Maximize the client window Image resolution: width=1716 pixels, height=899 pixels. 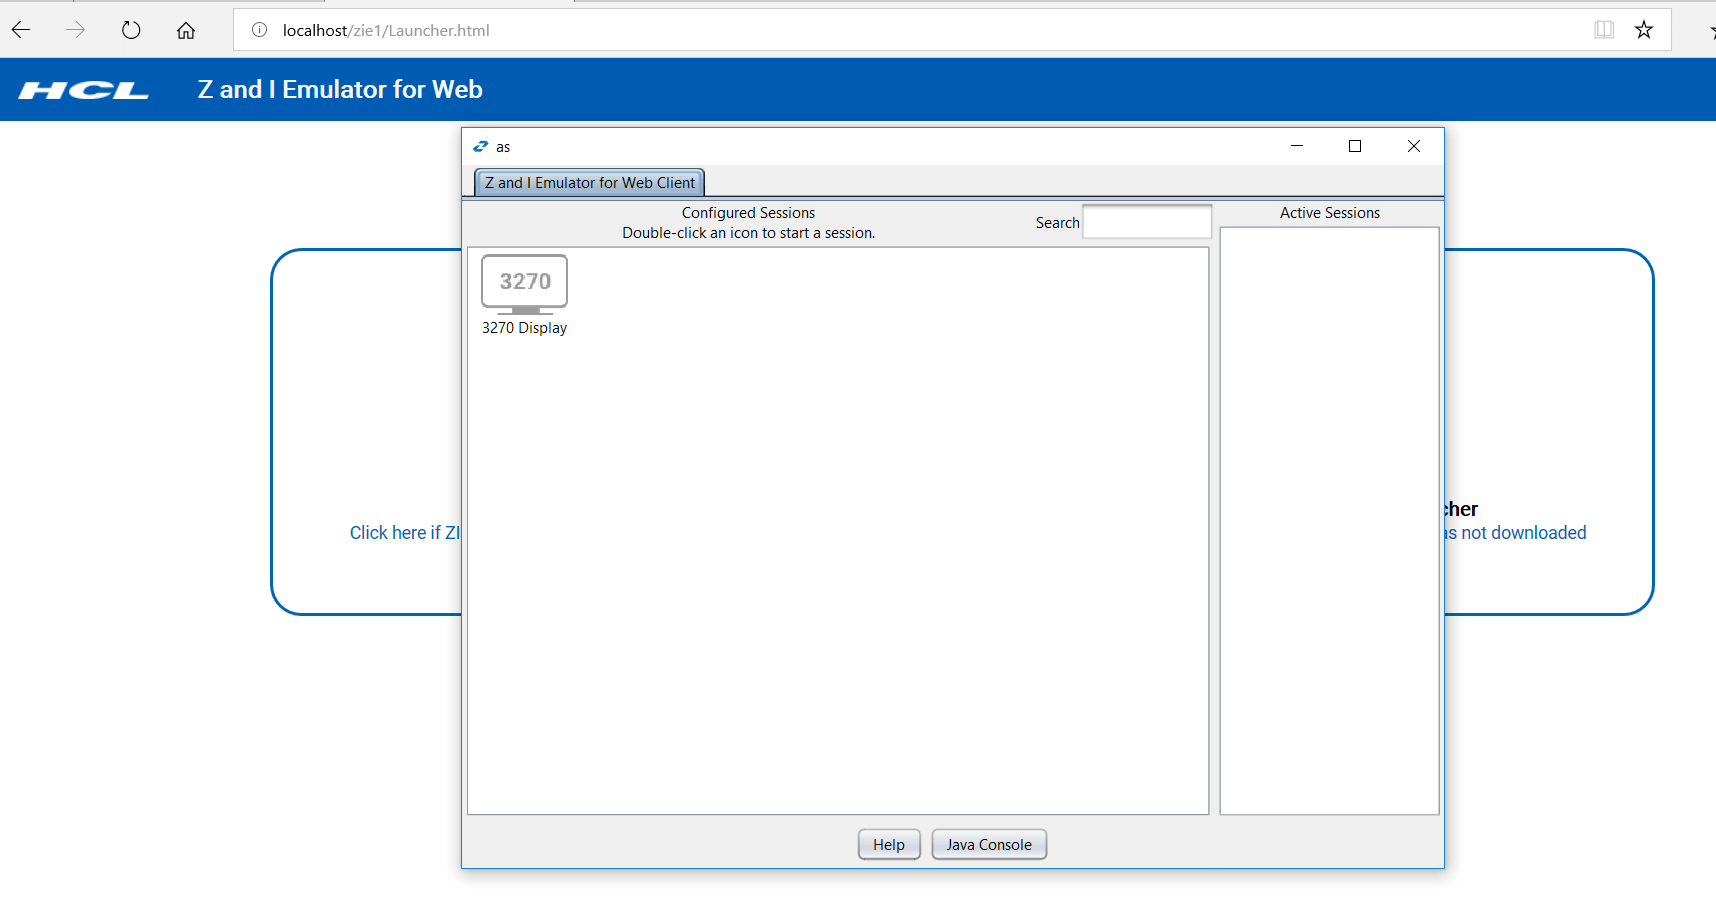pyautogui.click(x=1355, y=146)
